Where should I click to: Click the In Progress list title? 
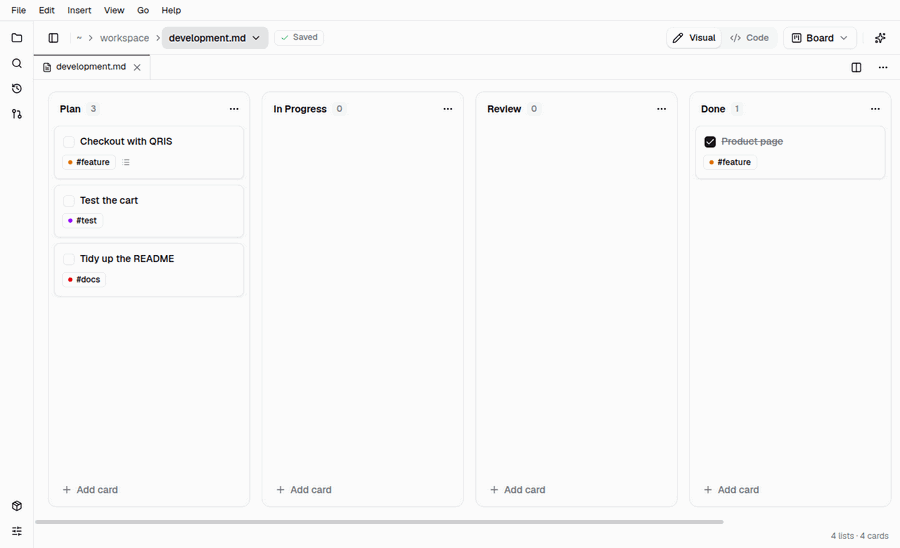pyautogui.click(x=300, y=109)
